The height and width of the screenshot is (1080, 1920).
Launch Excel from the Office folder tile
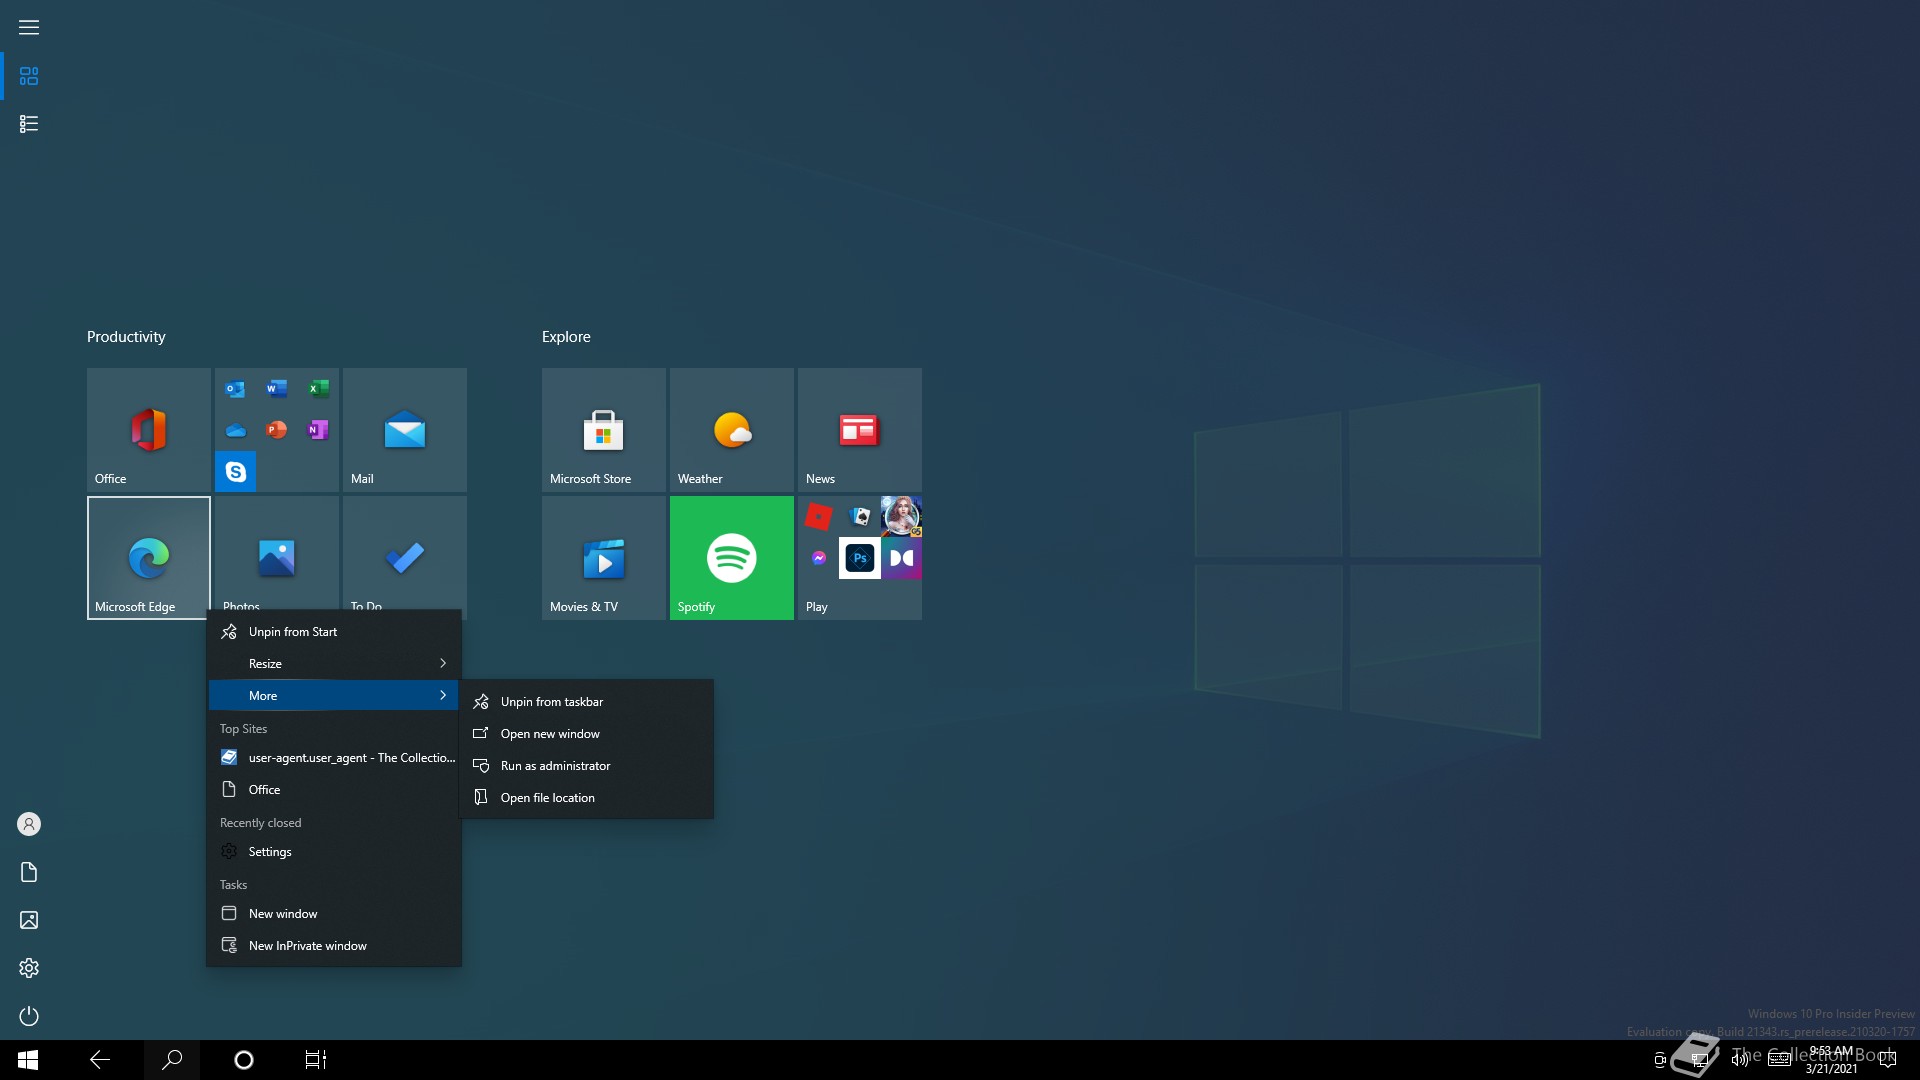click(319, 388)
